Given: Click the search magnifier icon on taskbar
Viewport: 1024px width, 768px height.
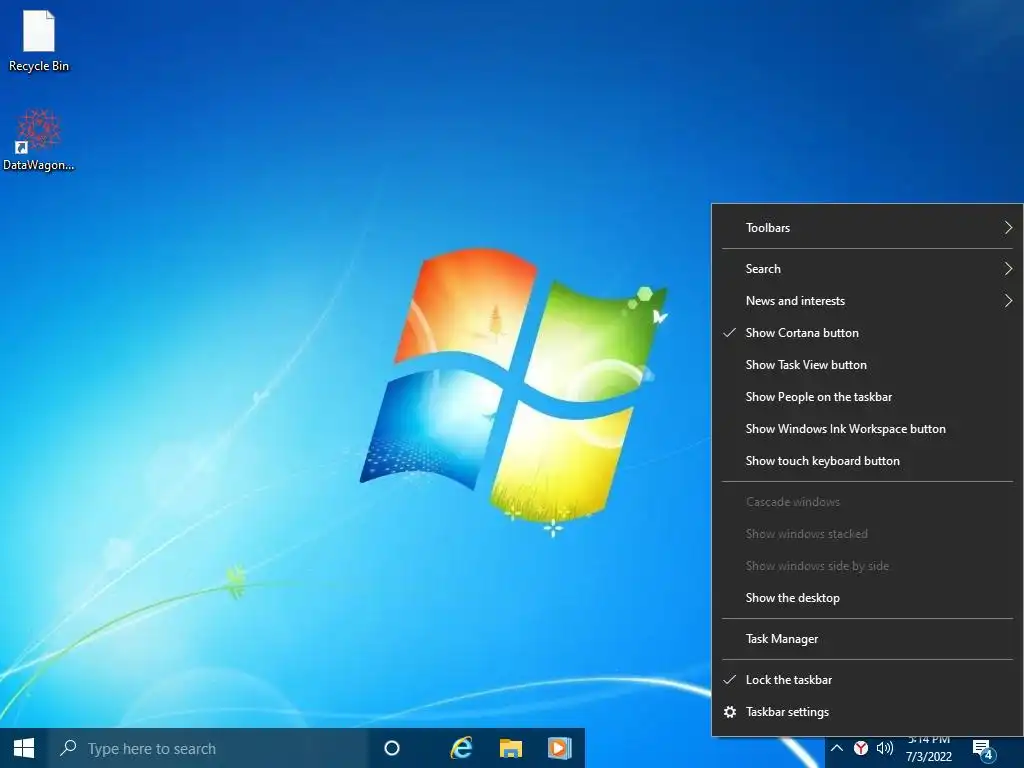Looking at the screenshot, I should 68,748.
